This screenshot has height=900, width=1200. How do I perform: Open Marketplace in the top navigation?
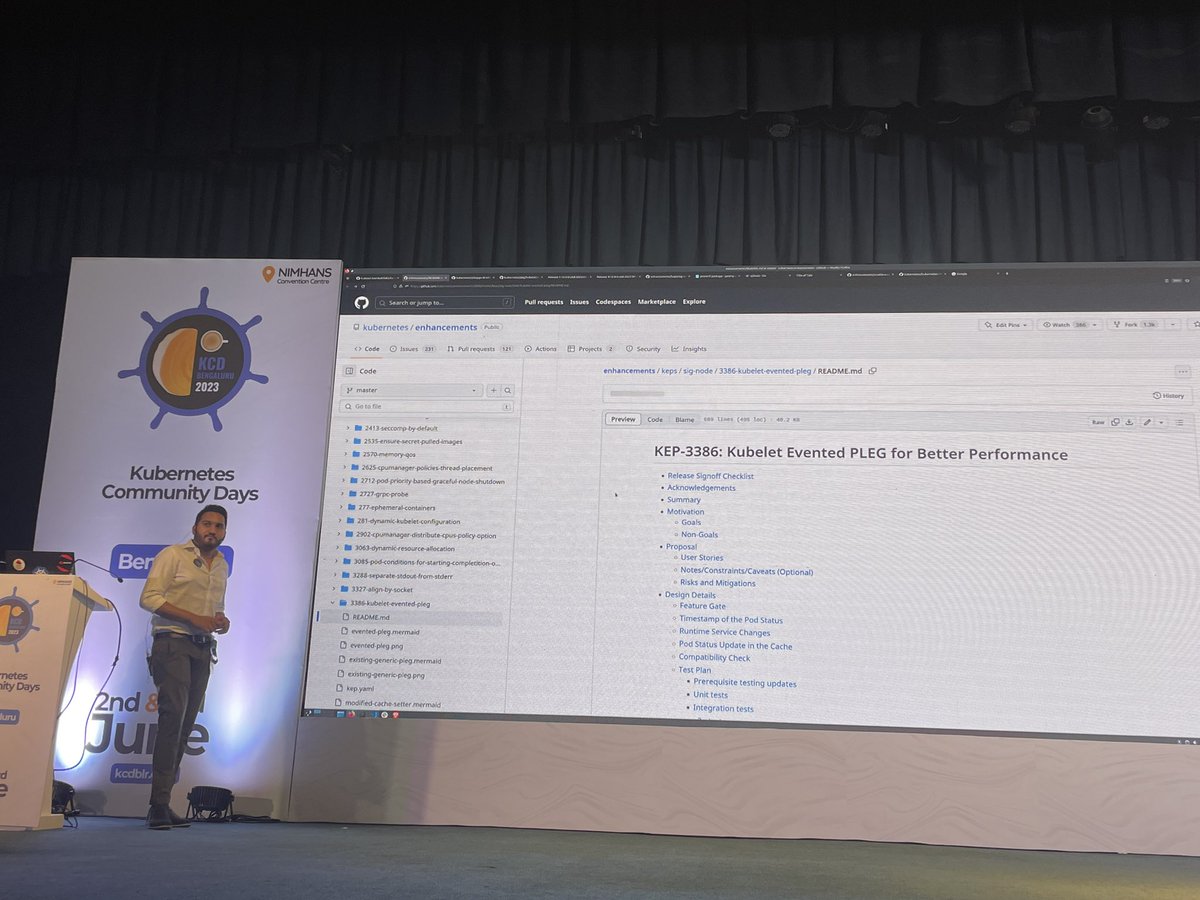point(655,301)
